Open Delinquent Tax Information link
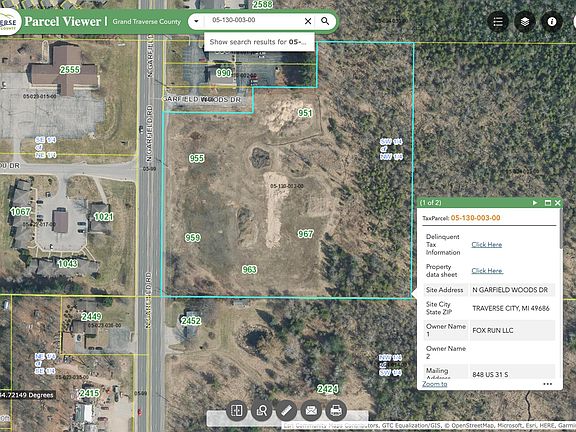Image resolution: width=576 pixels, height=432 pixels. point(486,245)
